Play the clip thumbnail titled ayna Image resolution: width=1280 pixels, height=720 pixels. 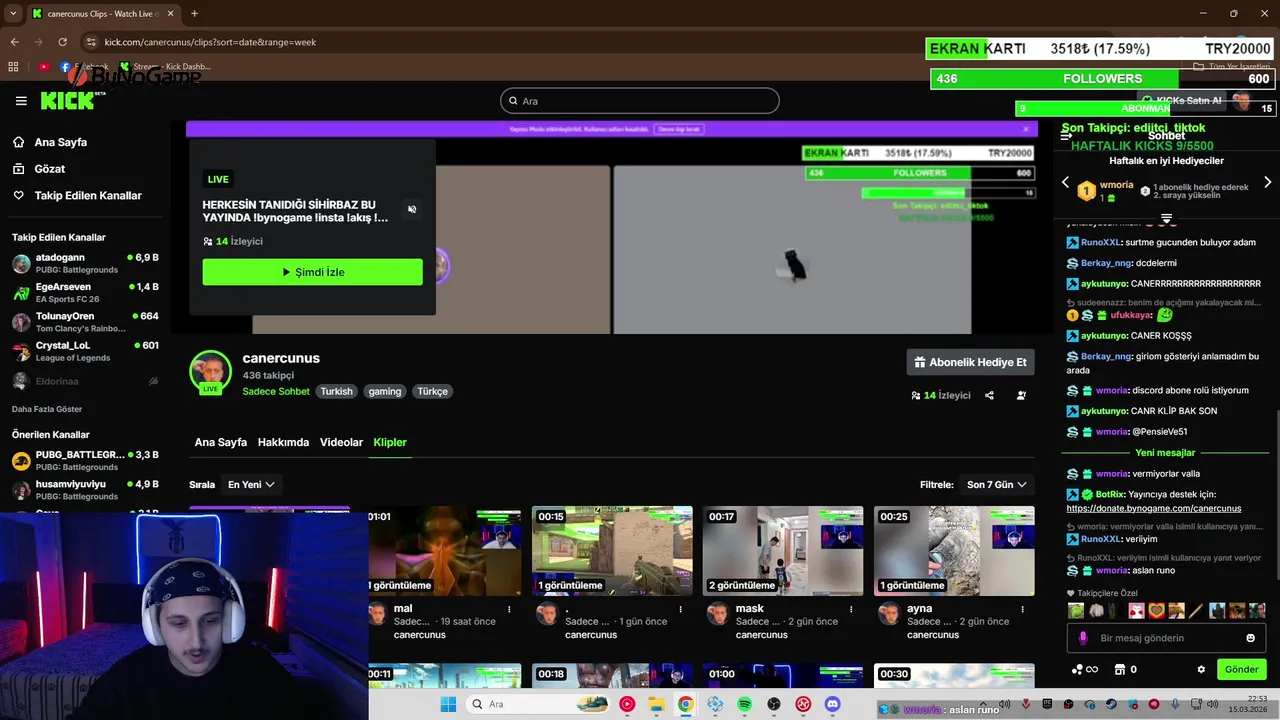(953, 551)
